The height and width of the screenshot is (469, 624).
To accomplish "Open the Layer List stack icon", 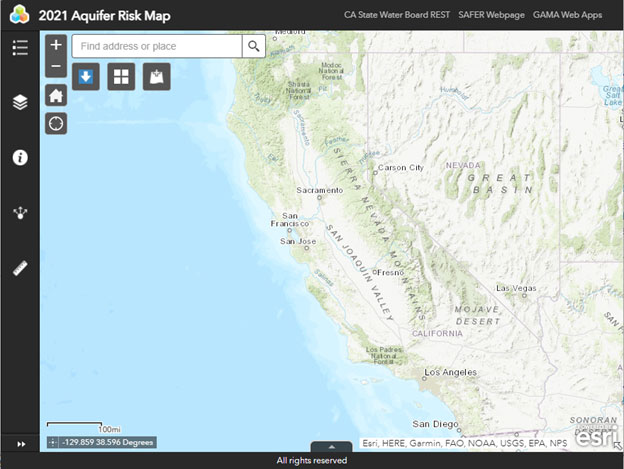I will [20, 102].
